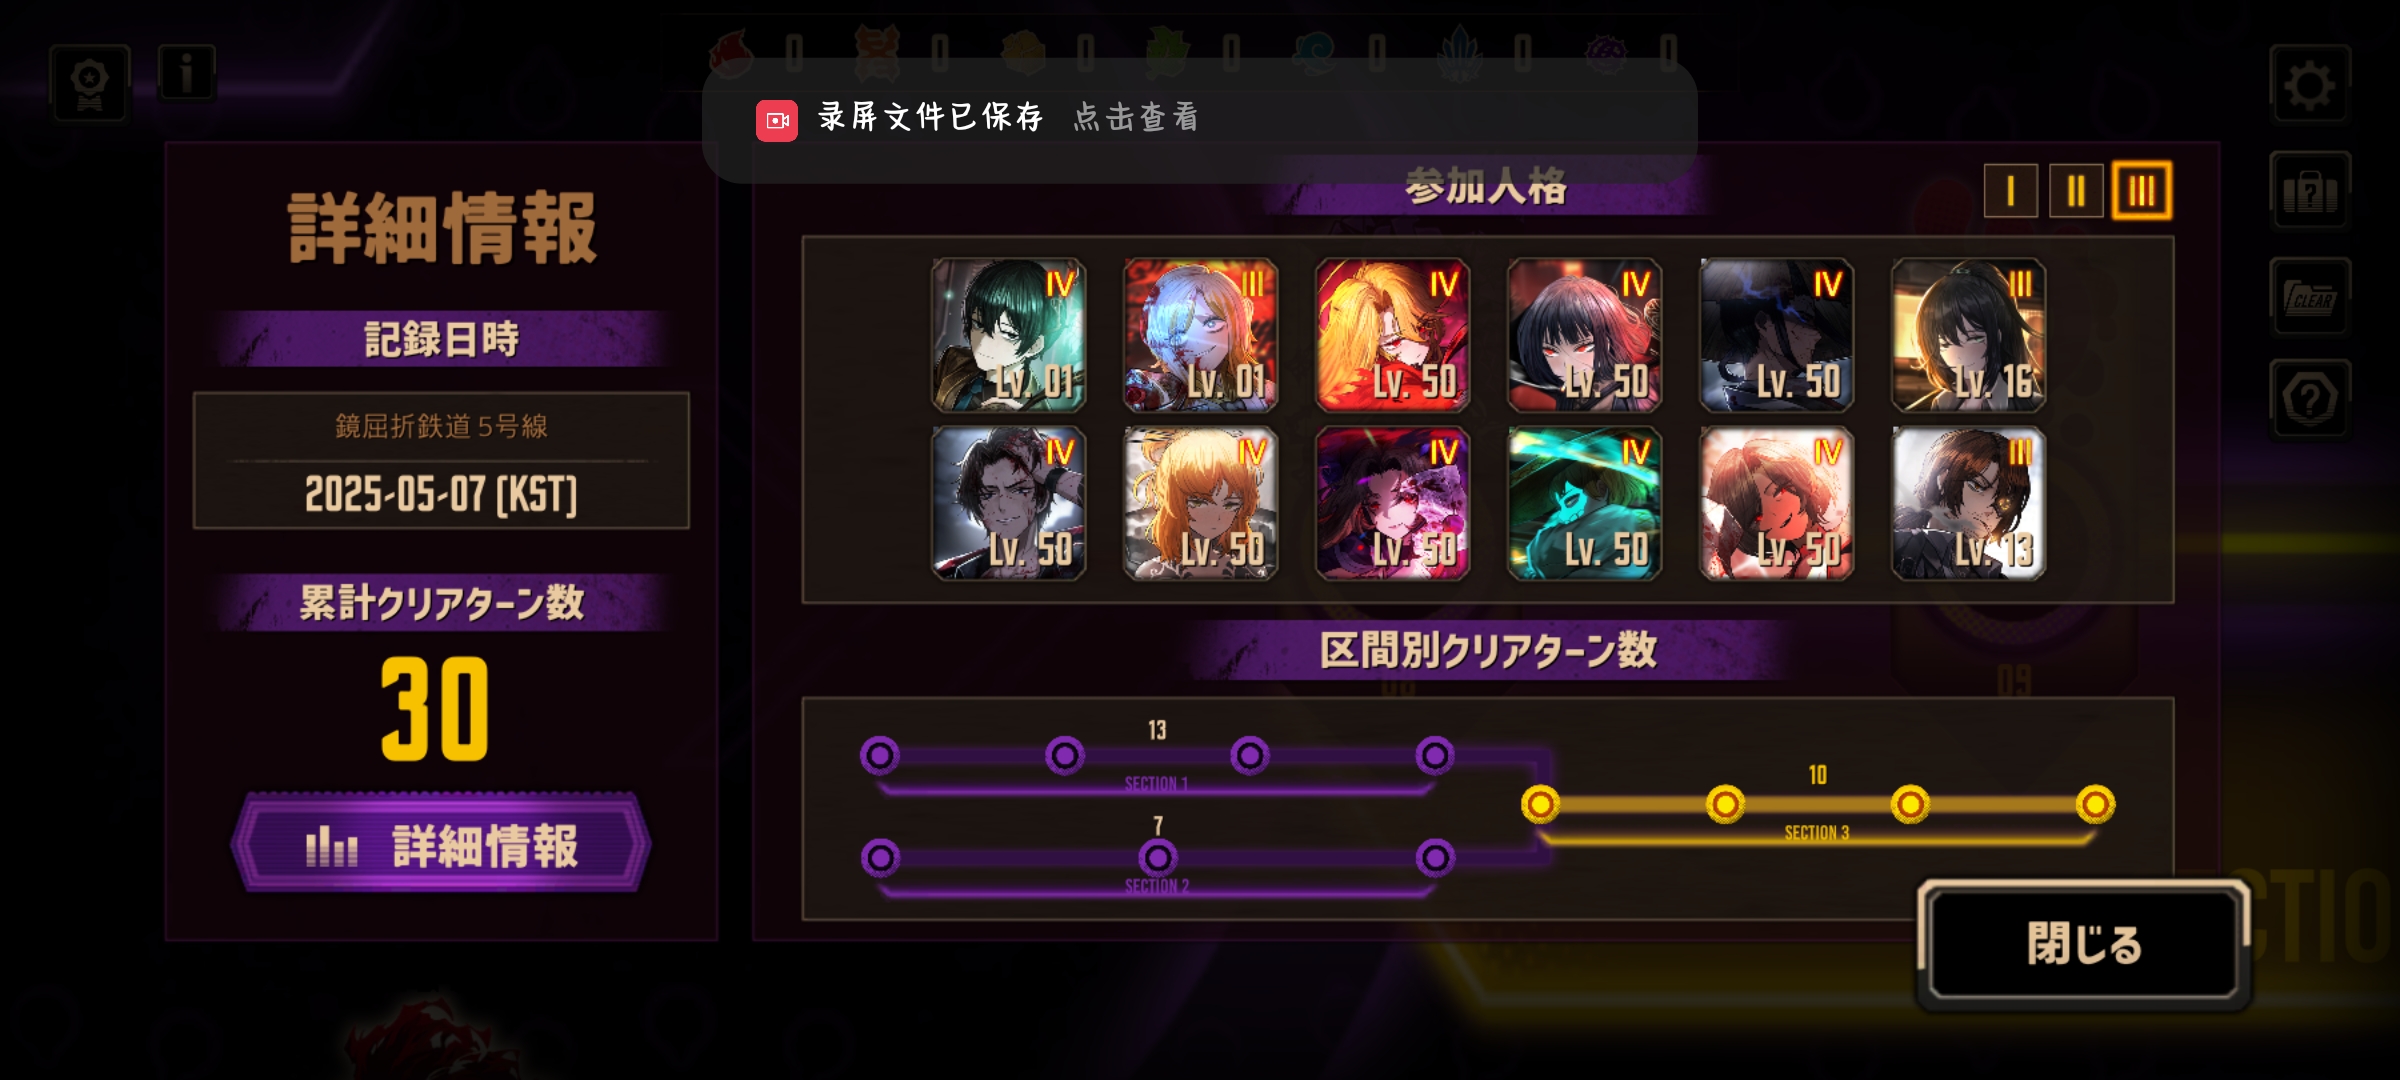Open the help question mark icon
Viewport: 2400px width, 1080px height.
[2309, 399]
